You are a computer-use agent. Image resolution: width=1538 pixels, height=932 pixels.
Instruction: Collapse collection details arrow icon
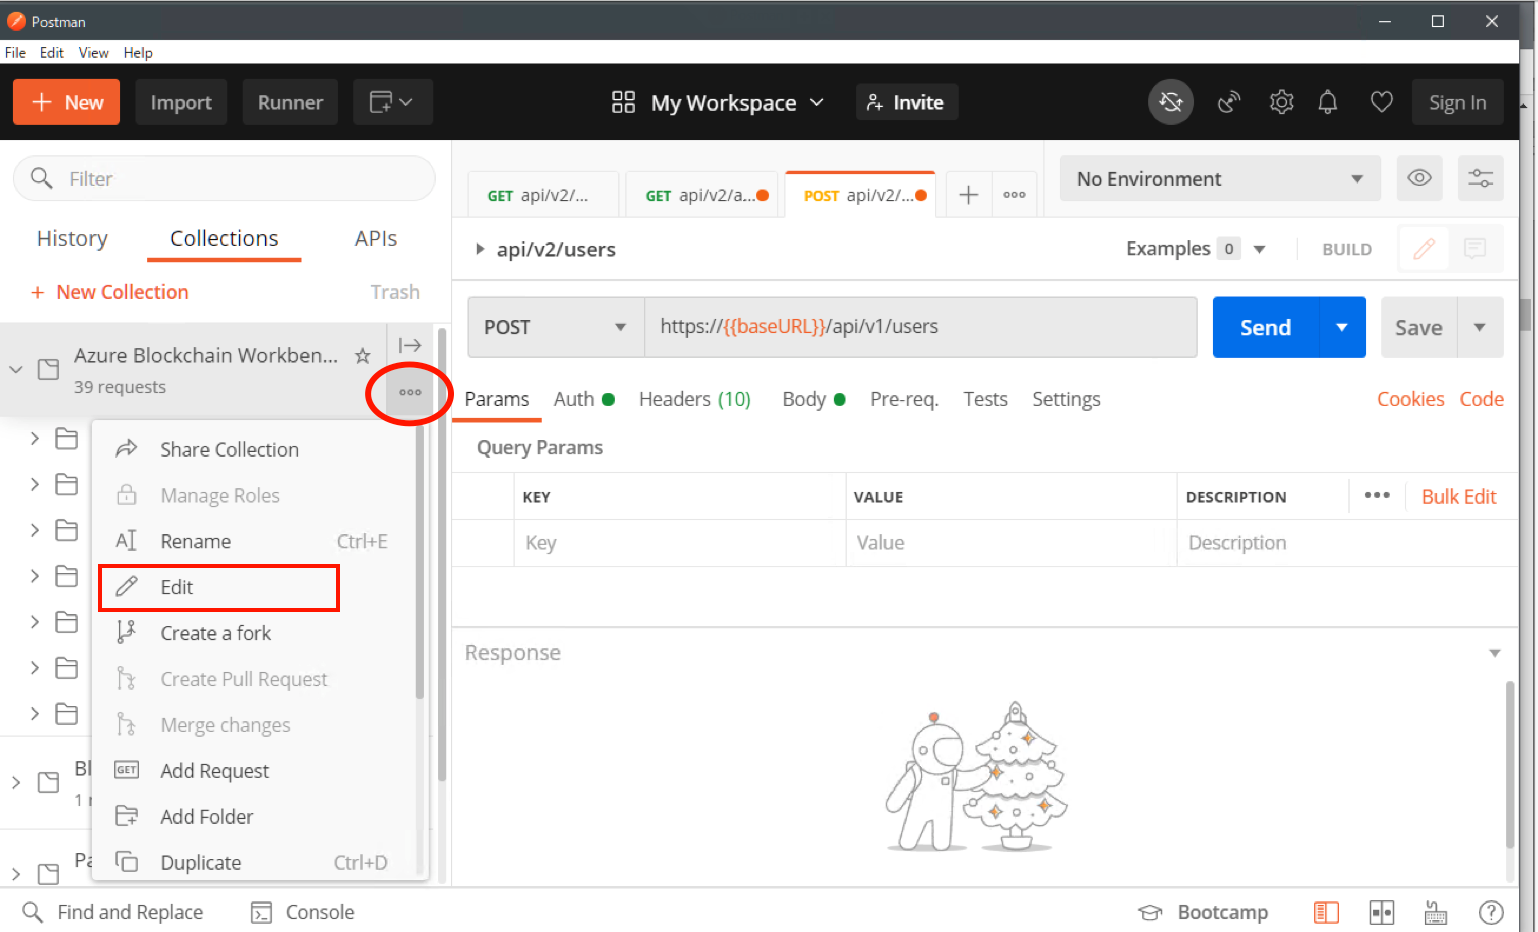pos(410,345)
